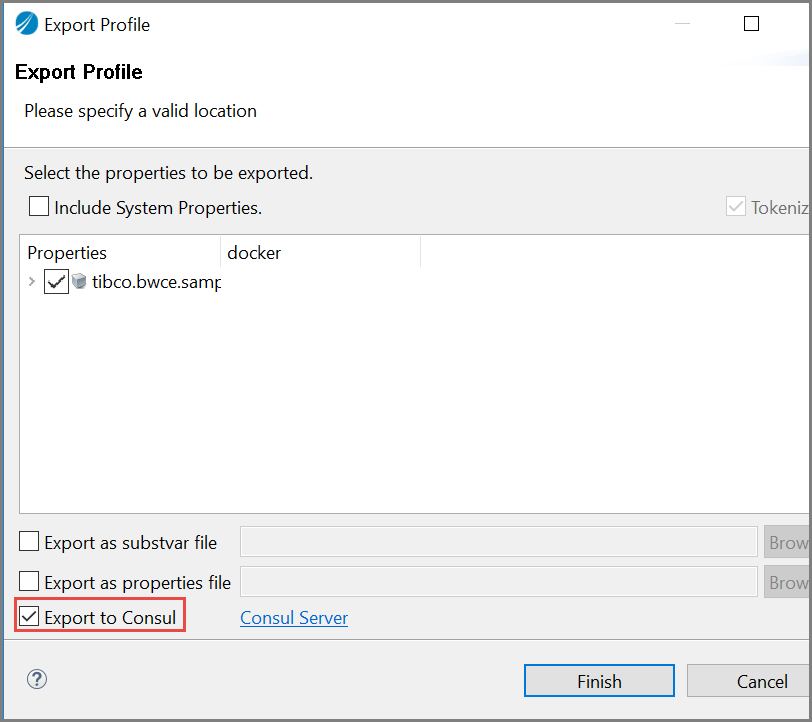Check Export as properties file
This screenshot has height=722, width=812.
[29, 582]
